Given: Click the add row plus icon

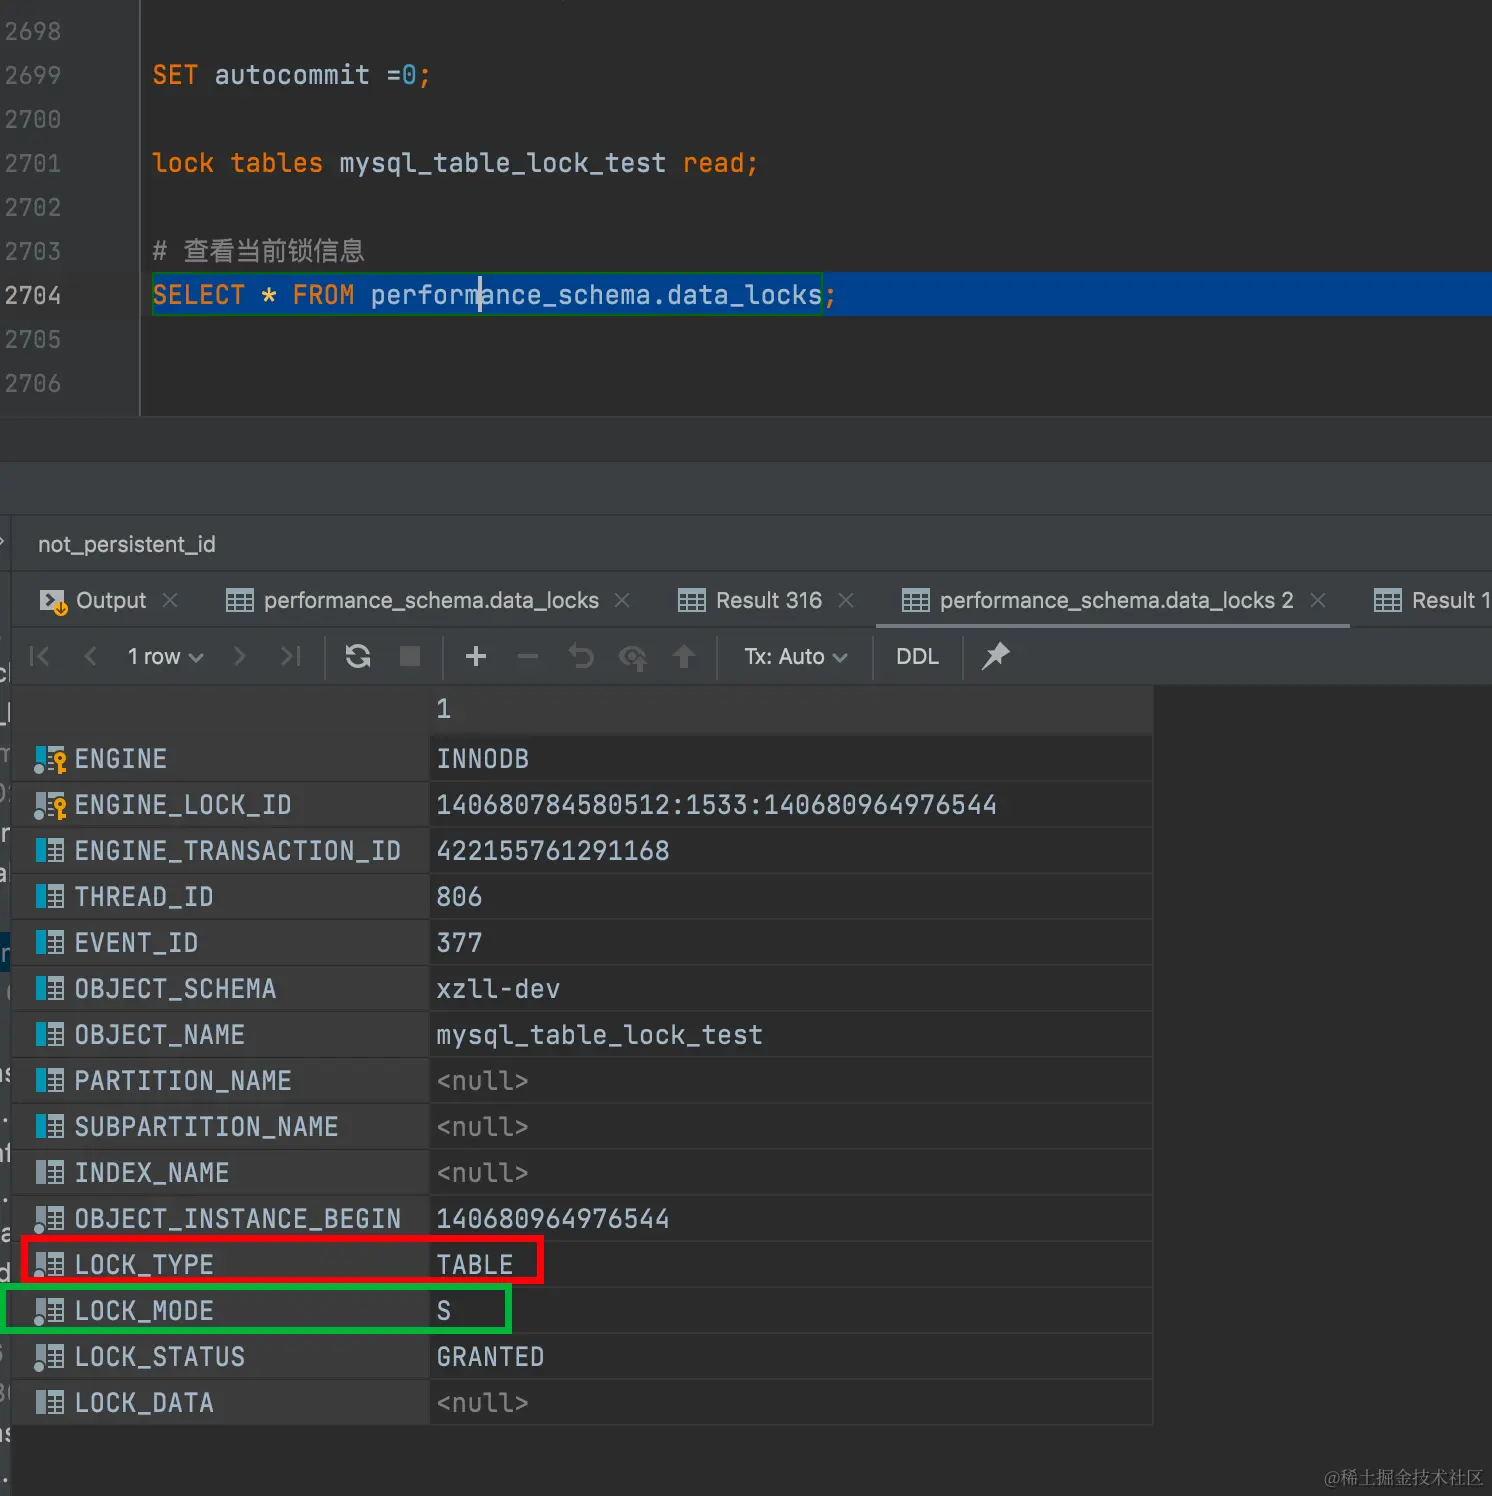Looking at the screenshot, I should pos(476,656).
